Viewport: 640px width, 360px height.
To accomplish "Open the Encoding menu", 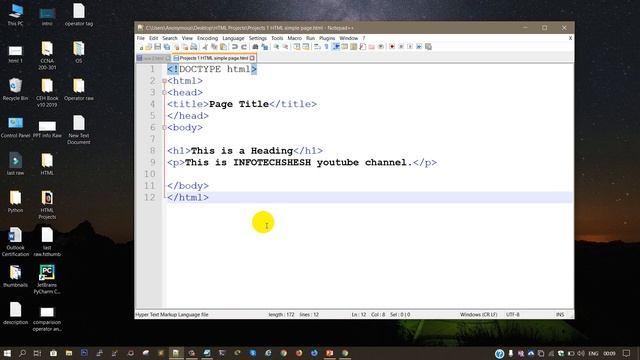I will point(207,38).
